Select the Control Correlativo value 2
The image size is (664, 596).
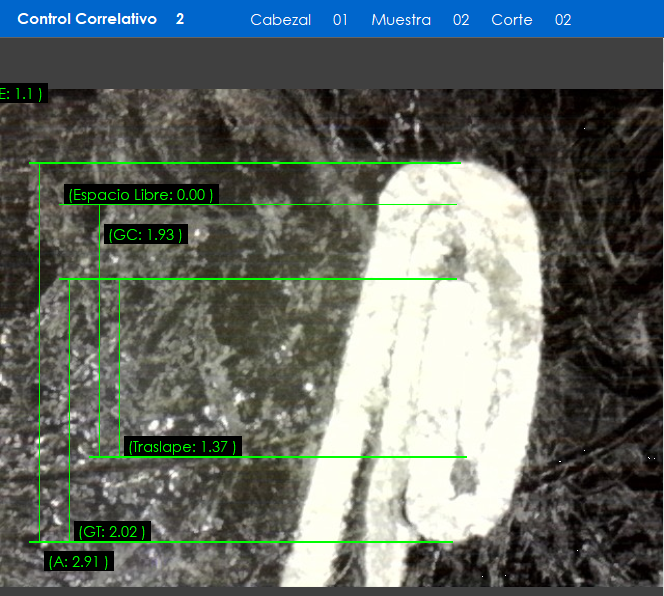pos(180,19)
